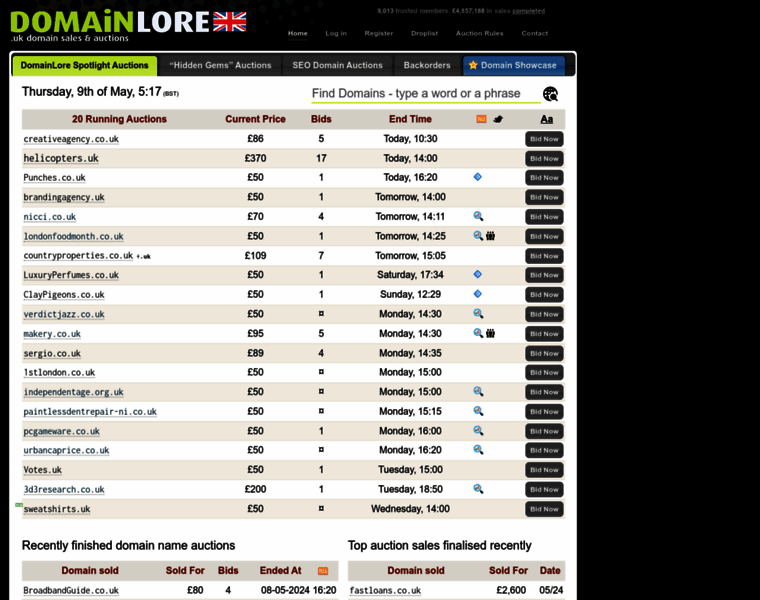Click the +.uk marker beside countryproperties.co.uk

click(143, 256)
